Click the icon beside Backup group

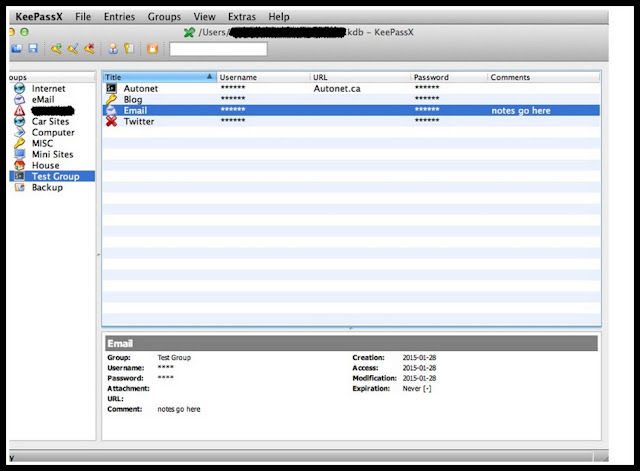point(20,187)
